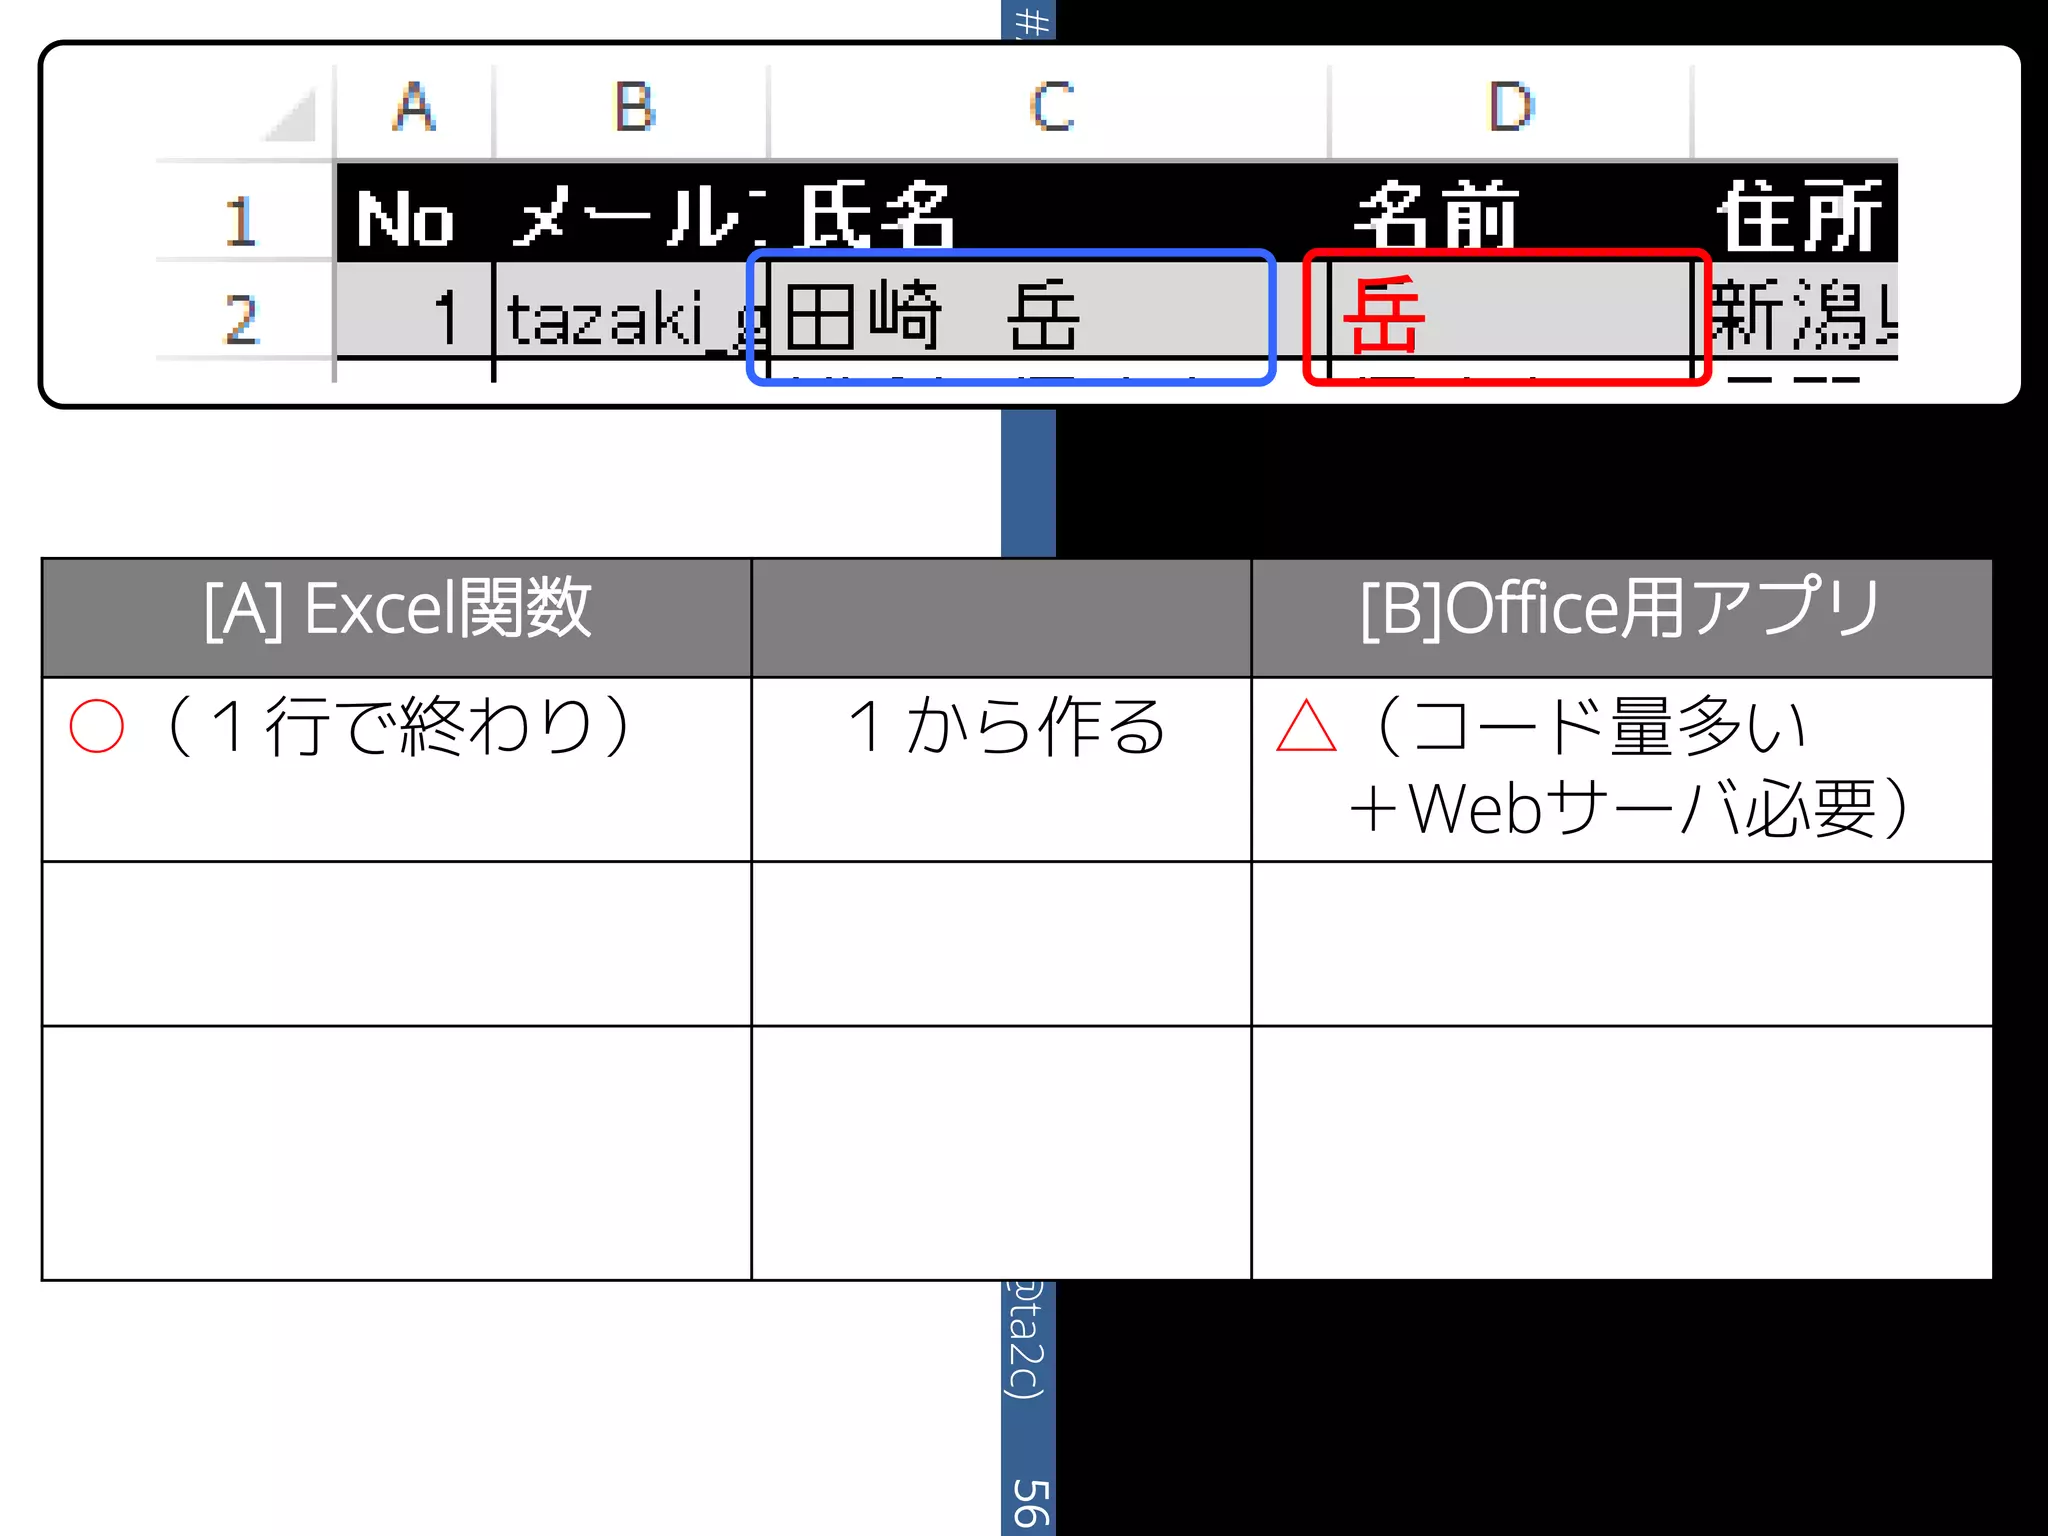Click the 'メール' header cell
The width and height of the screenshot is (2048, 1536).
click(632, 214)
